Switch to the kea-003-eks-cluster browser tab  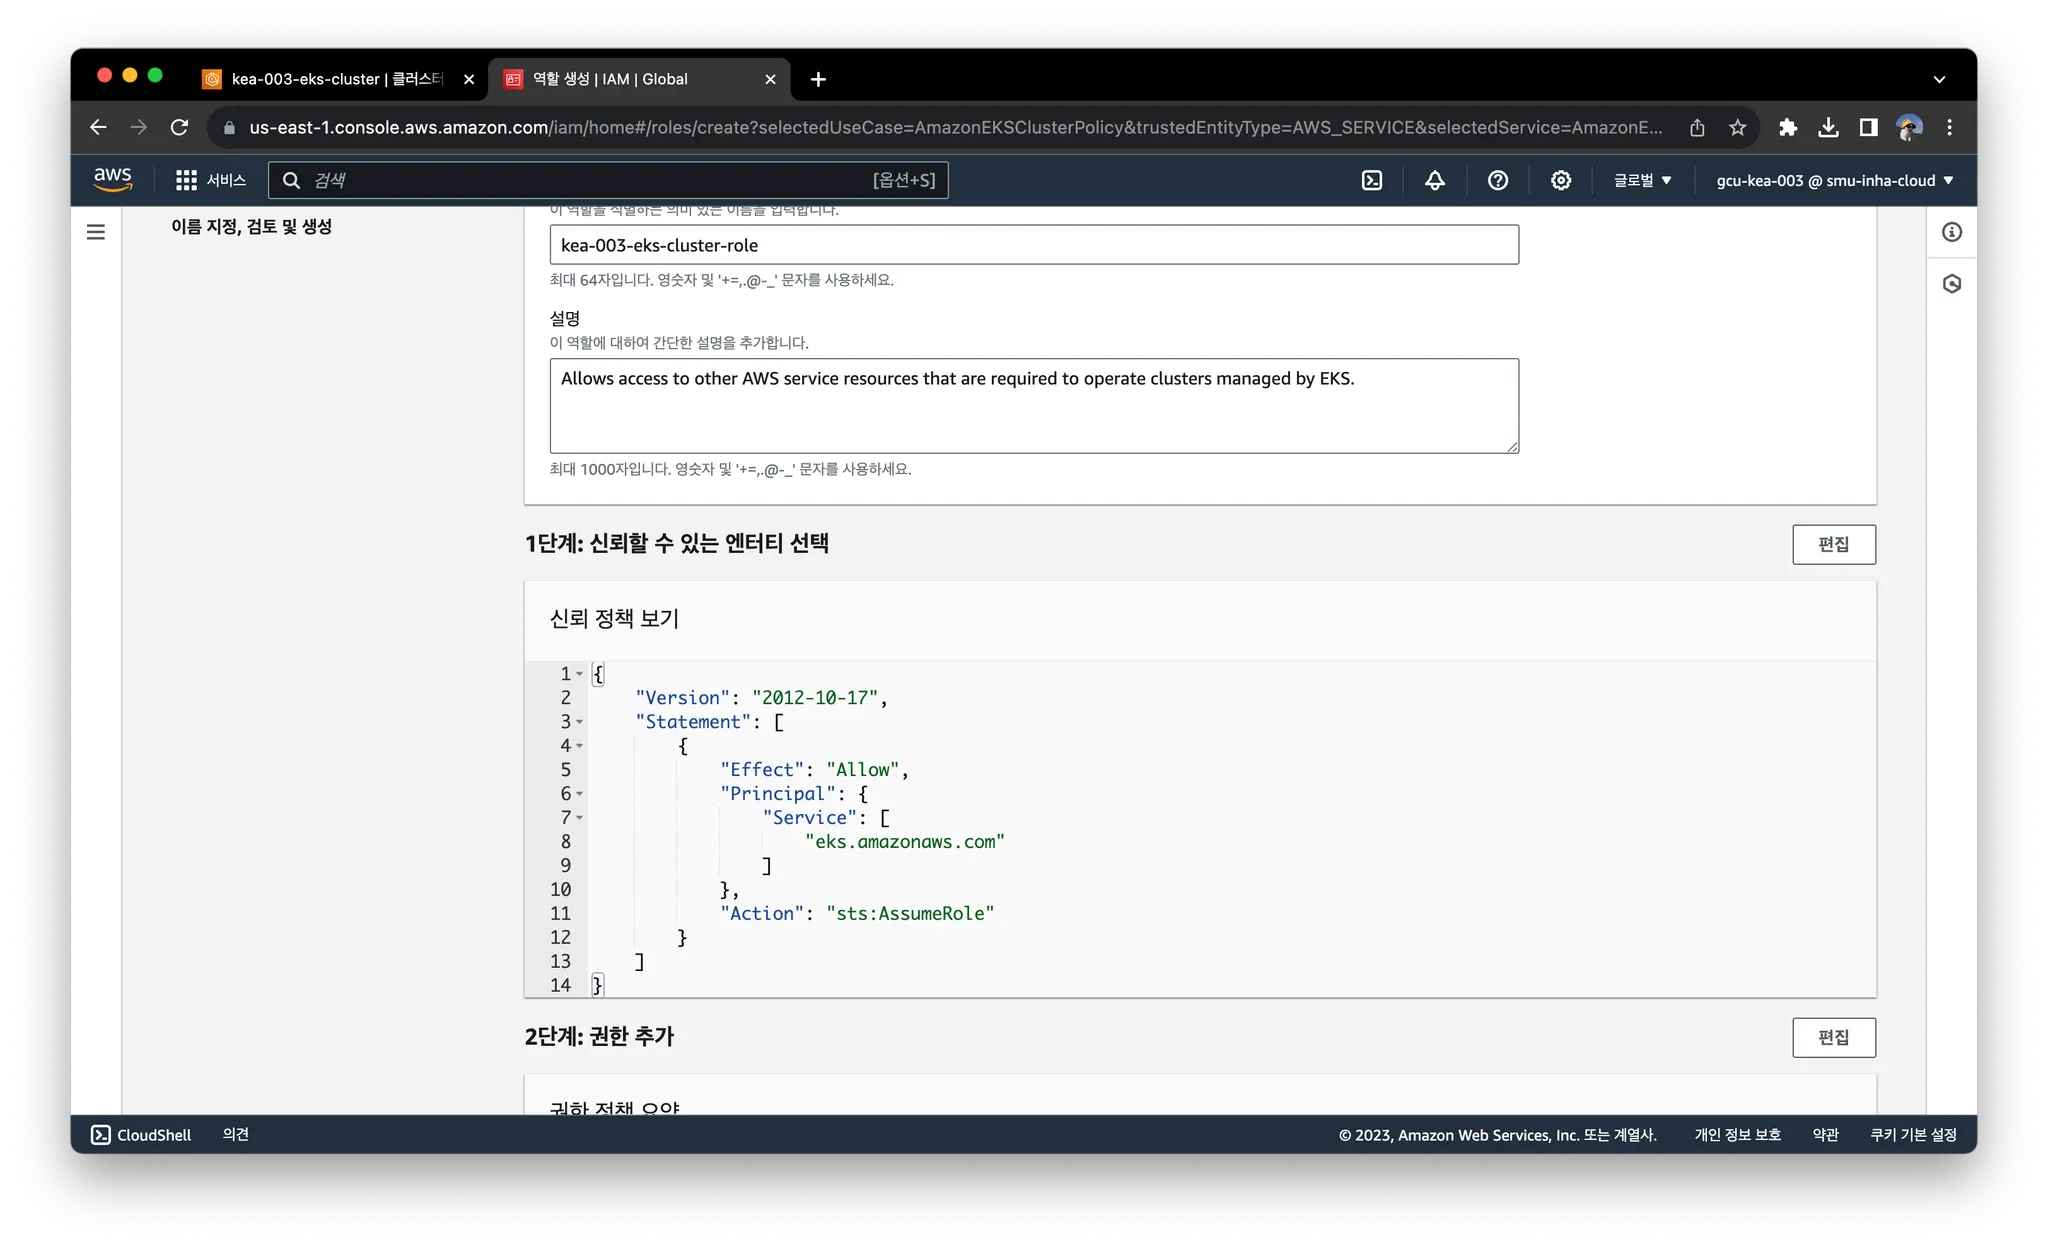pyautogui.click(x=330, y=79)
